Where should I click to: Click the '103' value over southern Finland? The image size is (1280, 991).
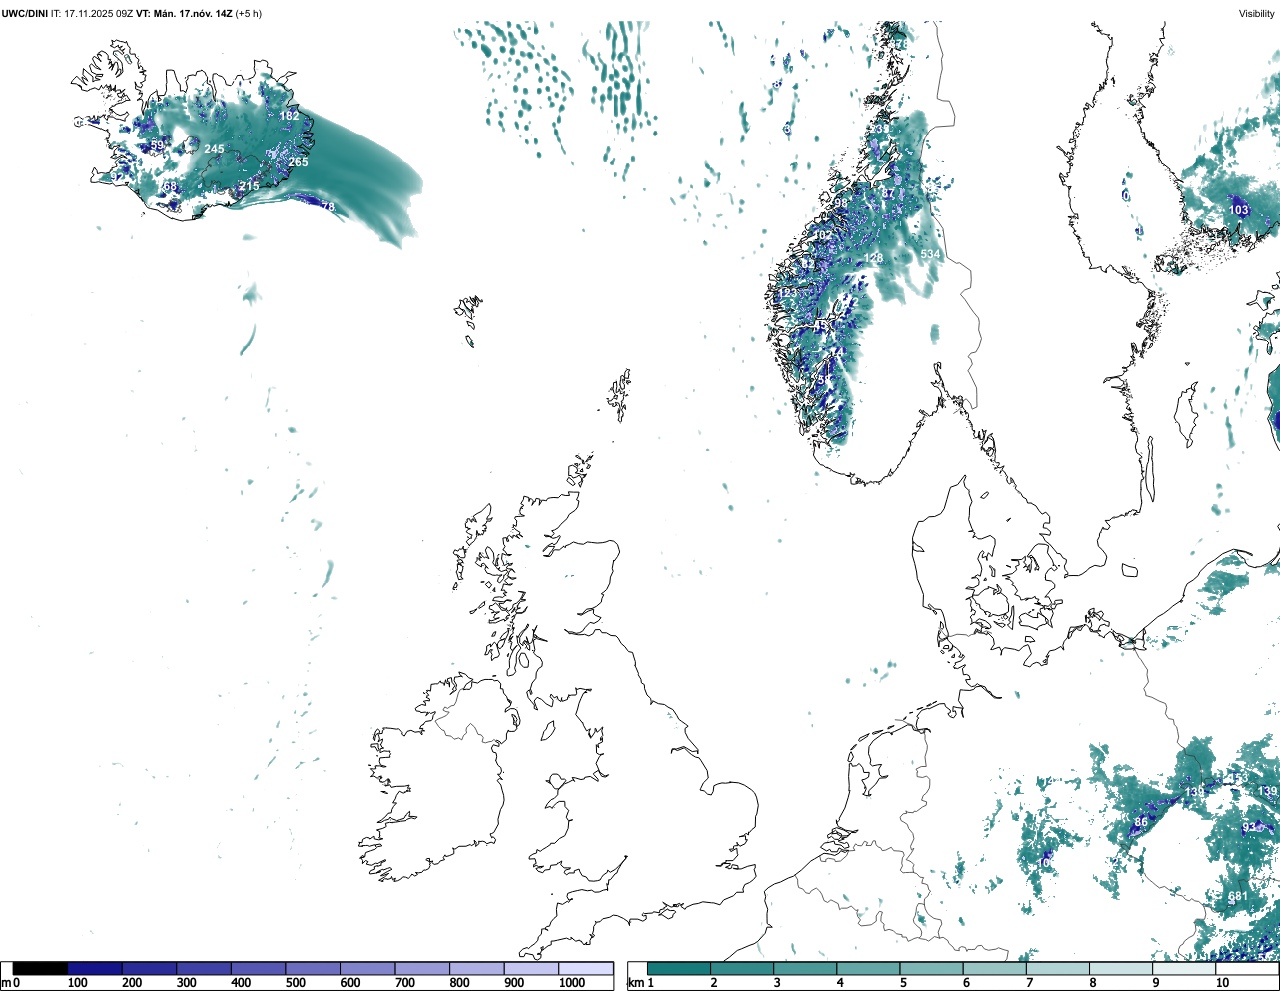[x=1239, y=210]
